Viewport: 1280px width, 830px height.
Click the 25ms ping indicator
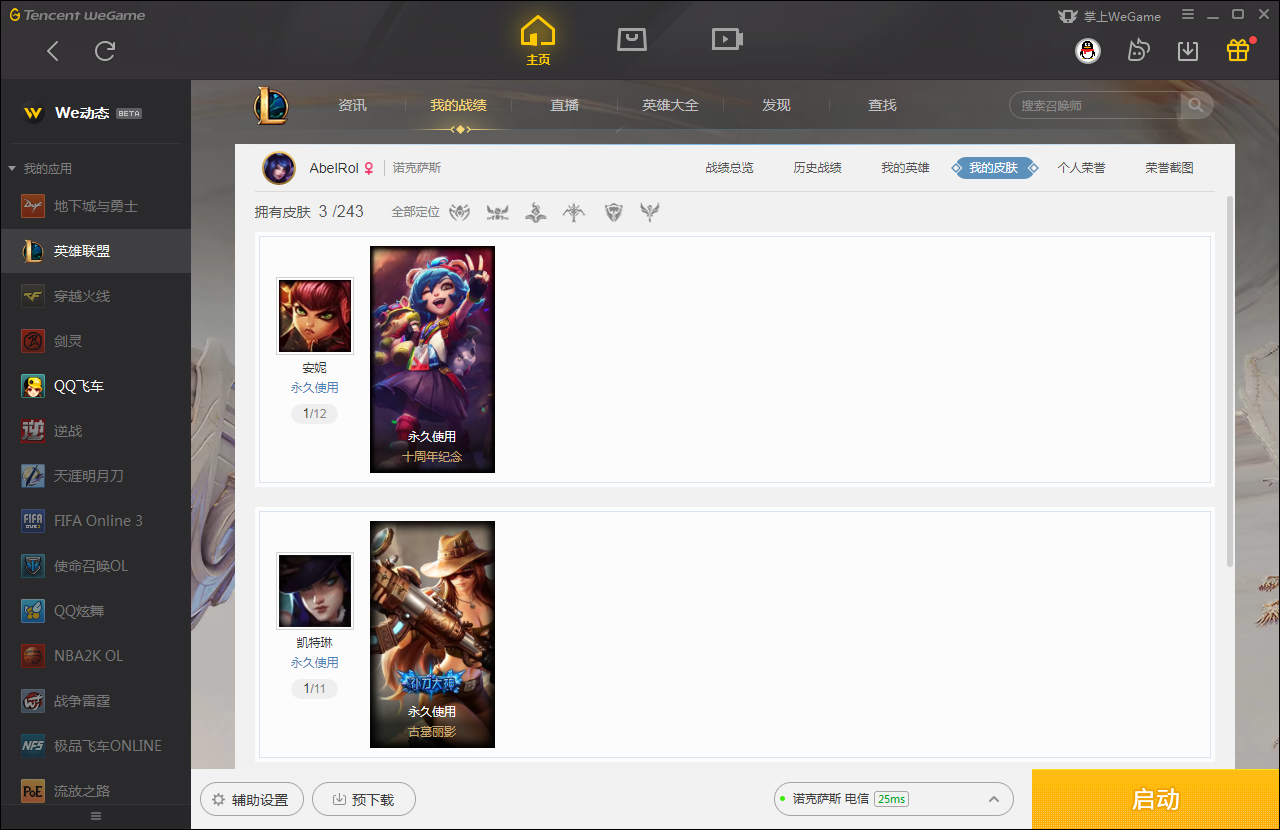[x=891, y=799]
